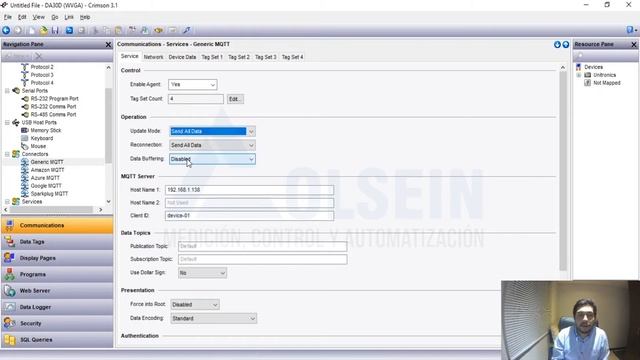Image resolution: width=640 pixels, height=360 pixels.
Task: Open the Web Server category
Action: [x=57, y=291]
